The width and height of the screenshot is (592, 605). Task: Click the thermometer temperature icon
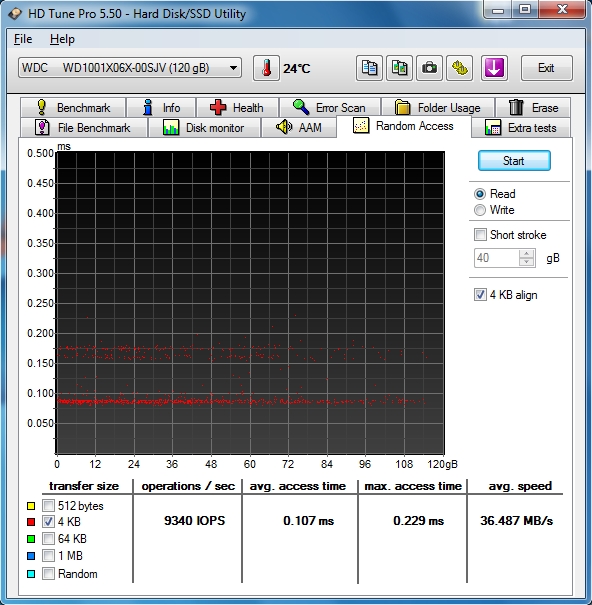click(x=266, y=68)
